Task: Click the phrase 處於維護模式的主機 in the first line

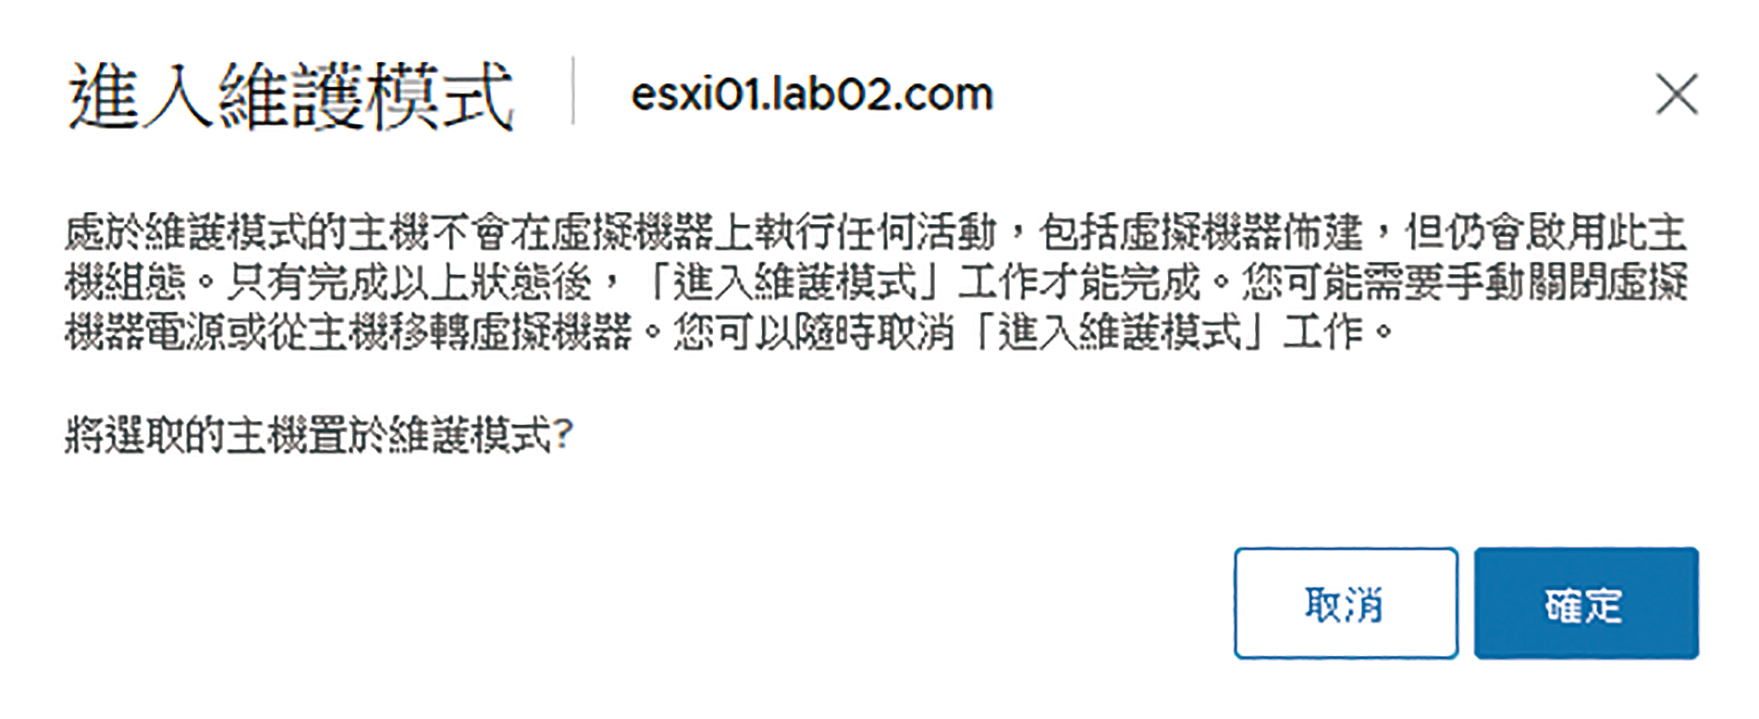Action: 250,233
